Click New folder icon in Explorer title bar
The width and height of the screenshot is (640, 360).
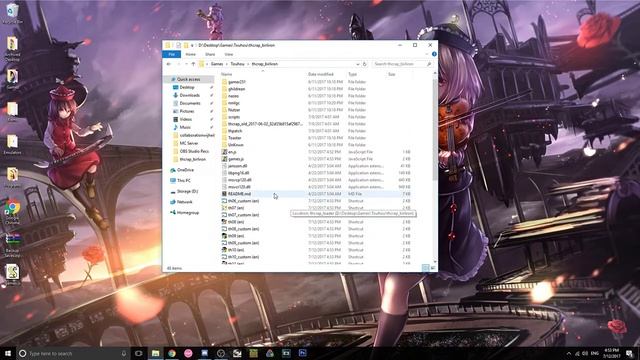pyautogui.click(x=186, y=45)
